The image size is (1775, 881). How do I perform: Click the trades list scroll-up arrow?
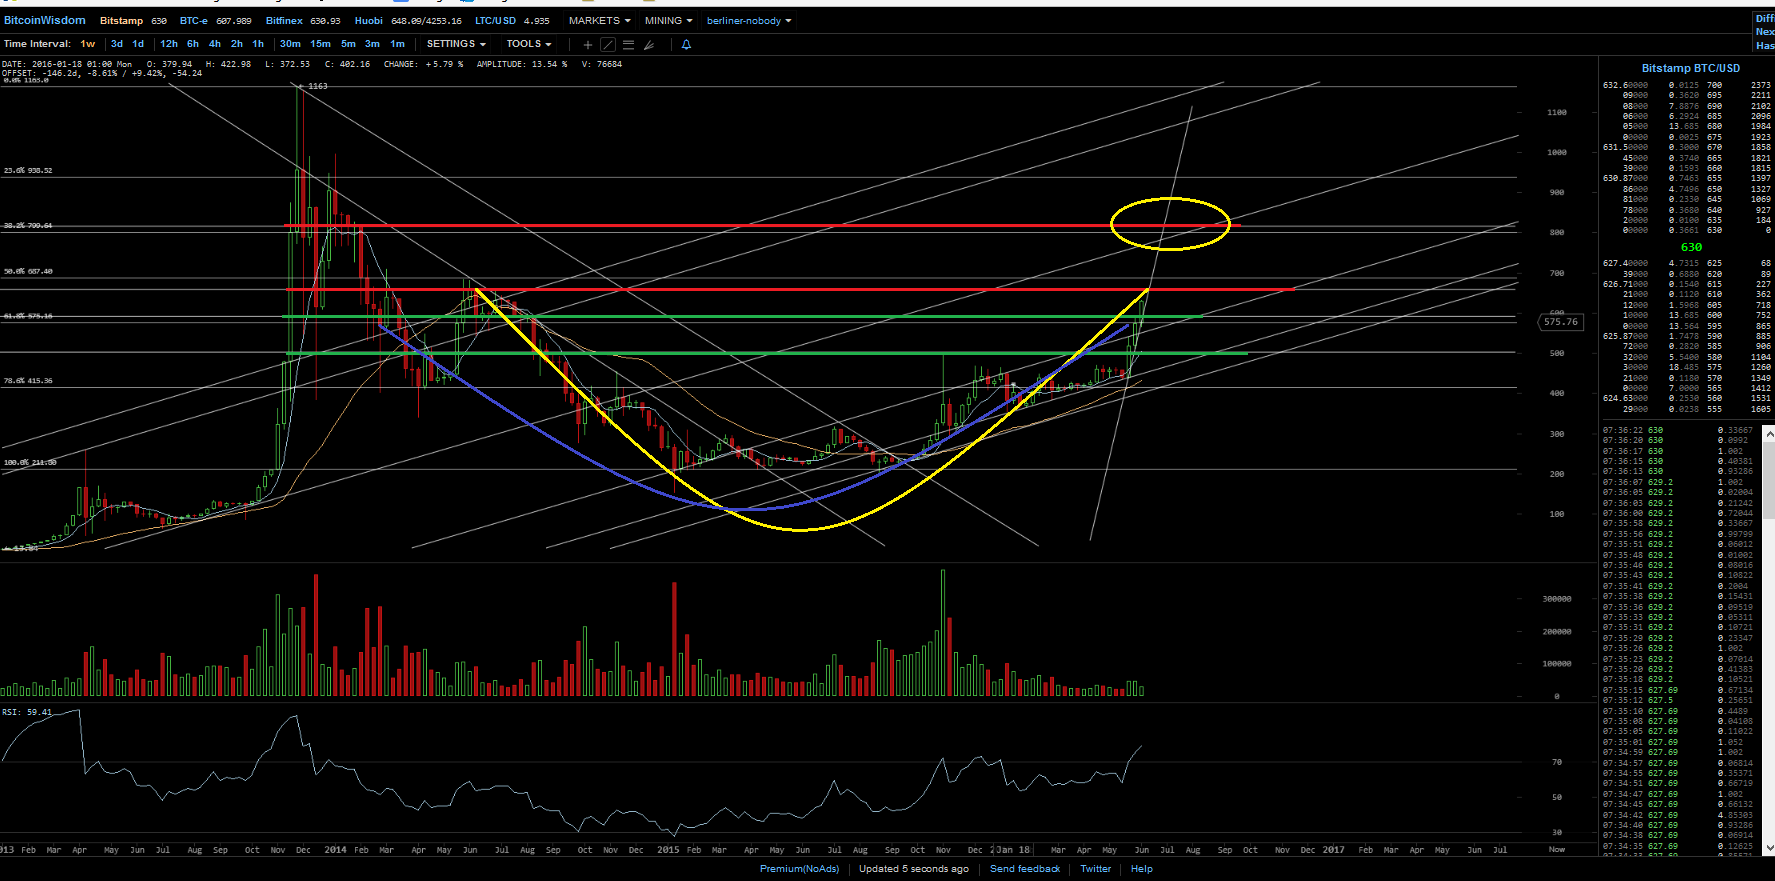point(1769,433)
